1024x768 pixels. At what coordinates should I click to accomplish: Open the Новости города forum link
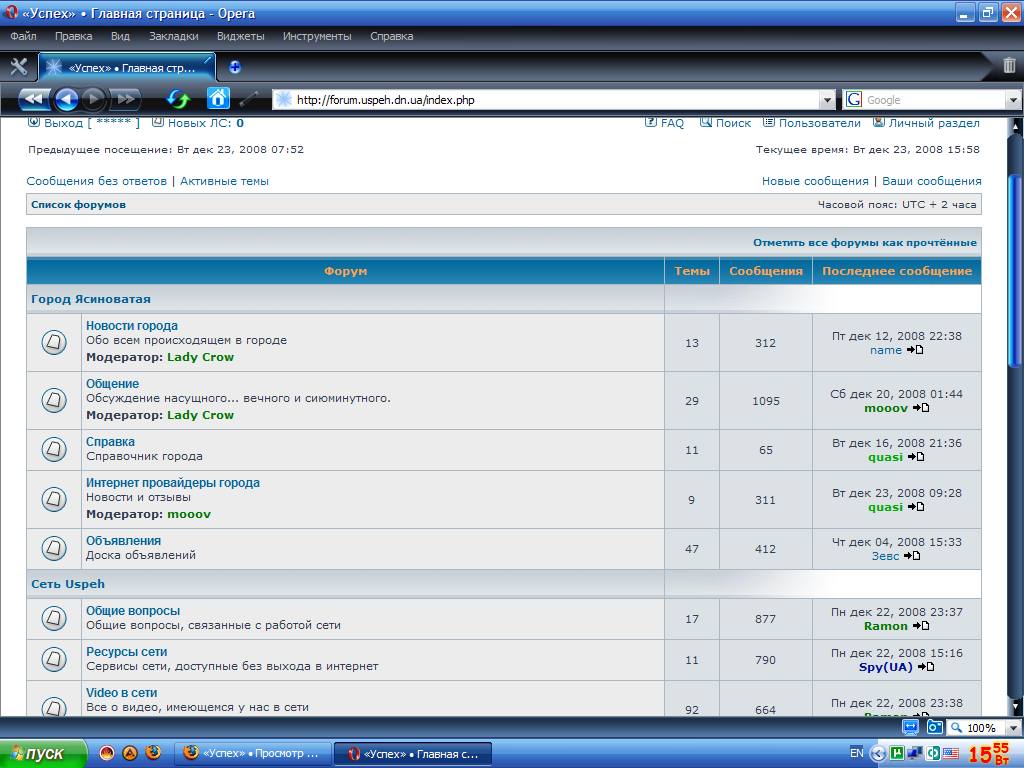(132, 325)
